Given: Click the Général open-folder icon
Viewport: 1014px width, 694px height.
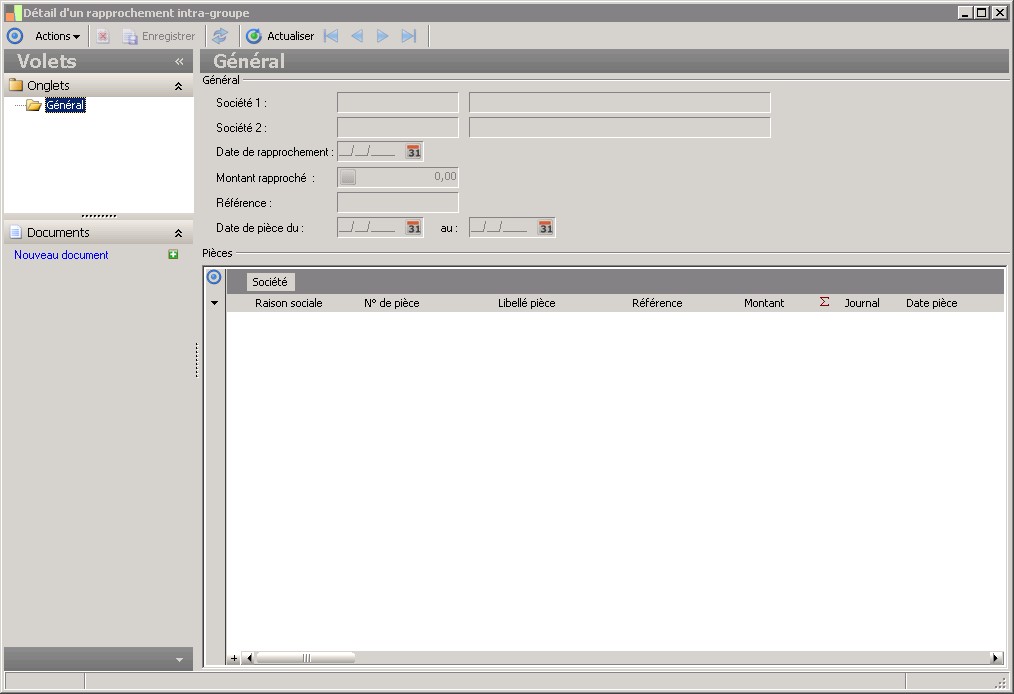Looking at the screenshot, I should tap(34, 105).
